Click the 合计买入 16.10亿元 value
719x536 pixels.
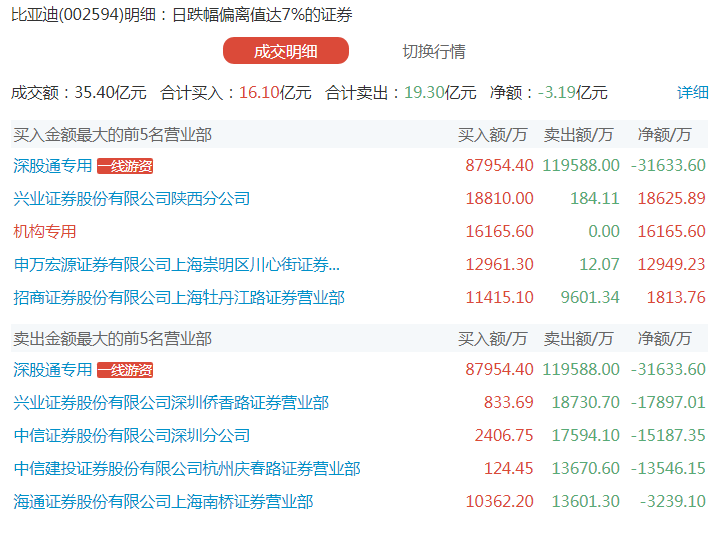pos(236,93)
